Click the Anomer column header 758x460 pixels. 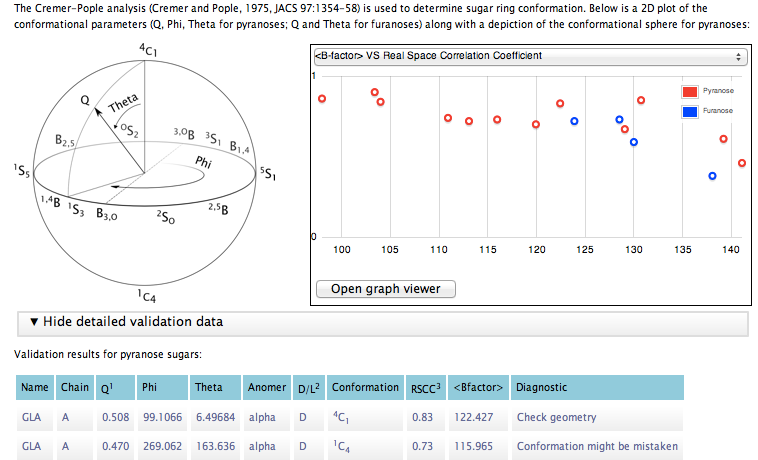click(x=267, y=388)
